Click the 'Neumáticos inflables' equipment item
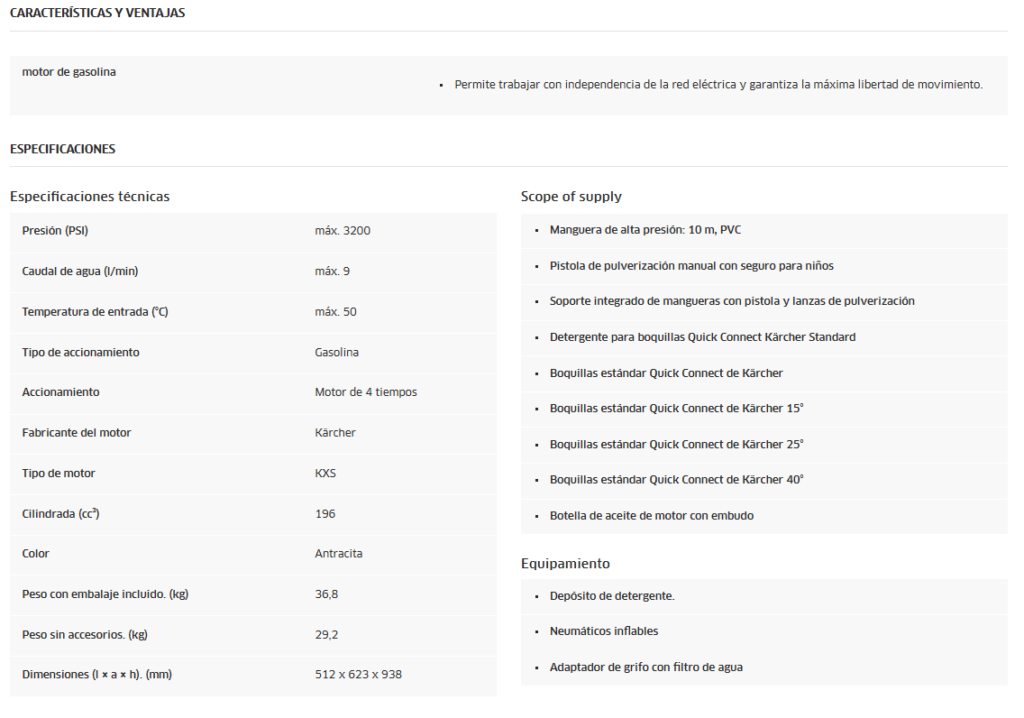 click(604, 632)
